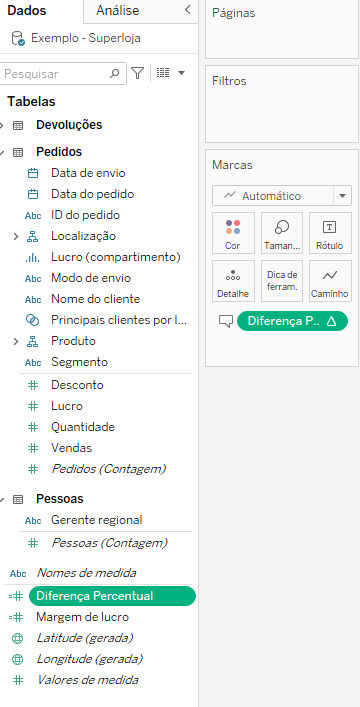
Task: Open the Dica de ferramenta card
Action: click(x=282, y=281)
